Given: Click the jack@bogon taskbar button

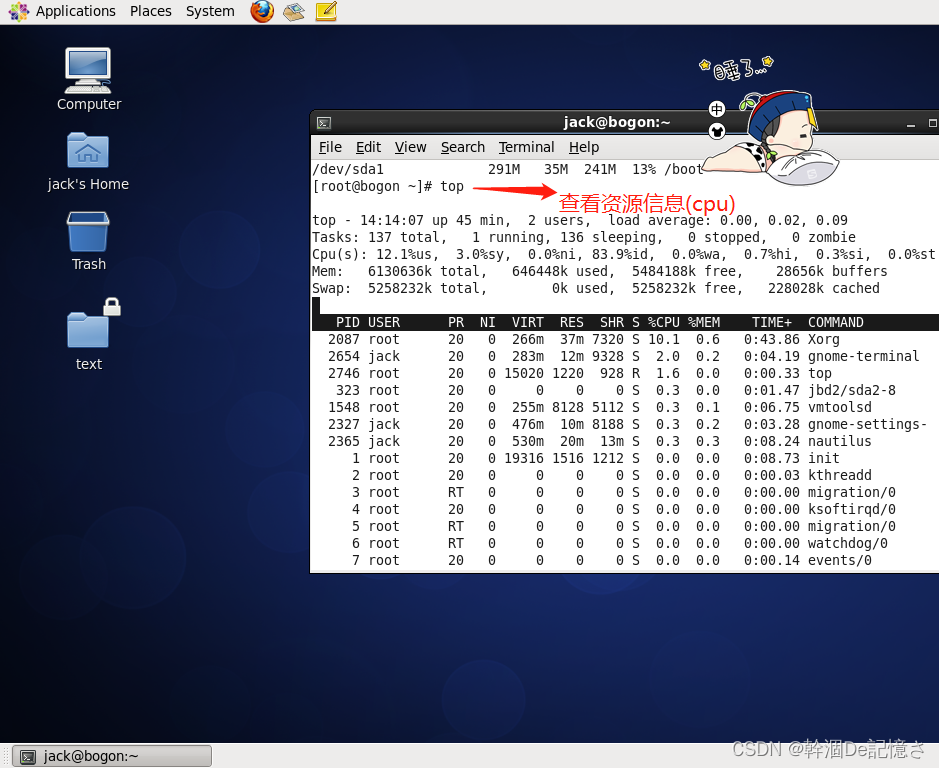Looking at the screenshot, I should pos(113,756).
